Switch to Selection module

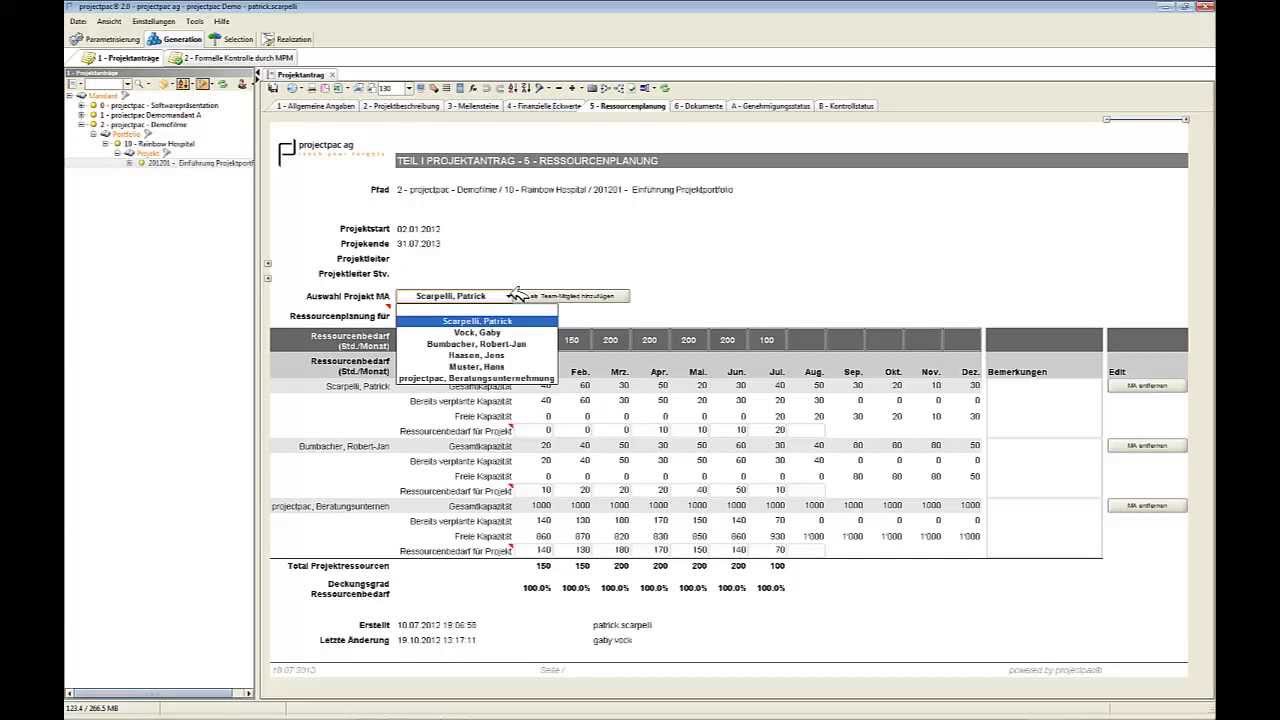pos(231,39)
